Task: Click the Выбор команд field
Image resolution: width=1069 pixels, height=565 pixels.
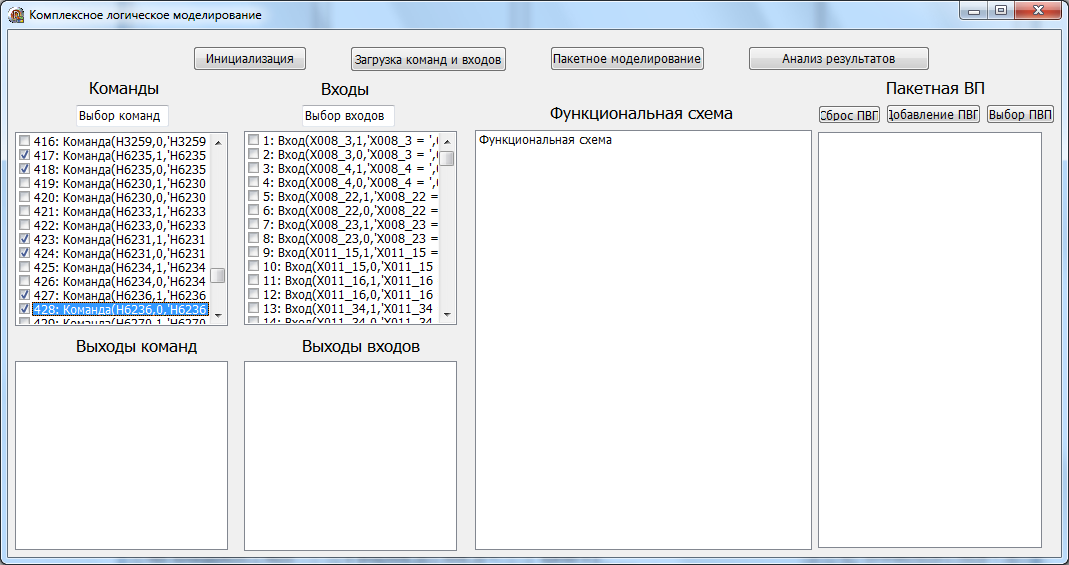Action: coord(122,116)
